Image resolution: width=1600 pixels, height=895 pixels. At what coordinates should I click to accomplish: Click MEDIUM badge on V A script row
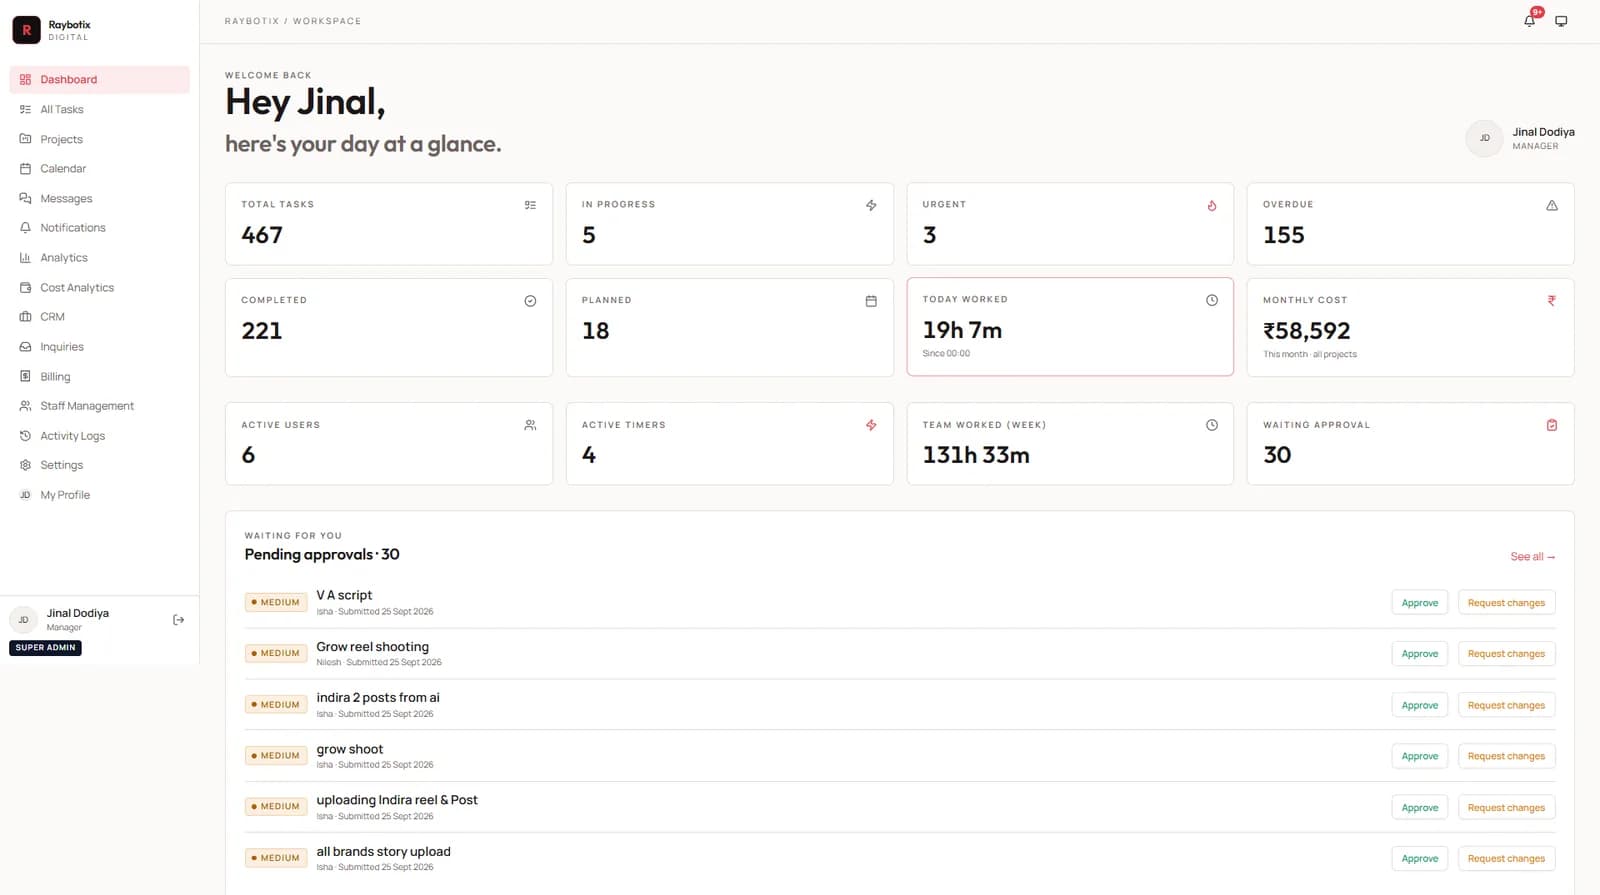(x=276, y=603)
